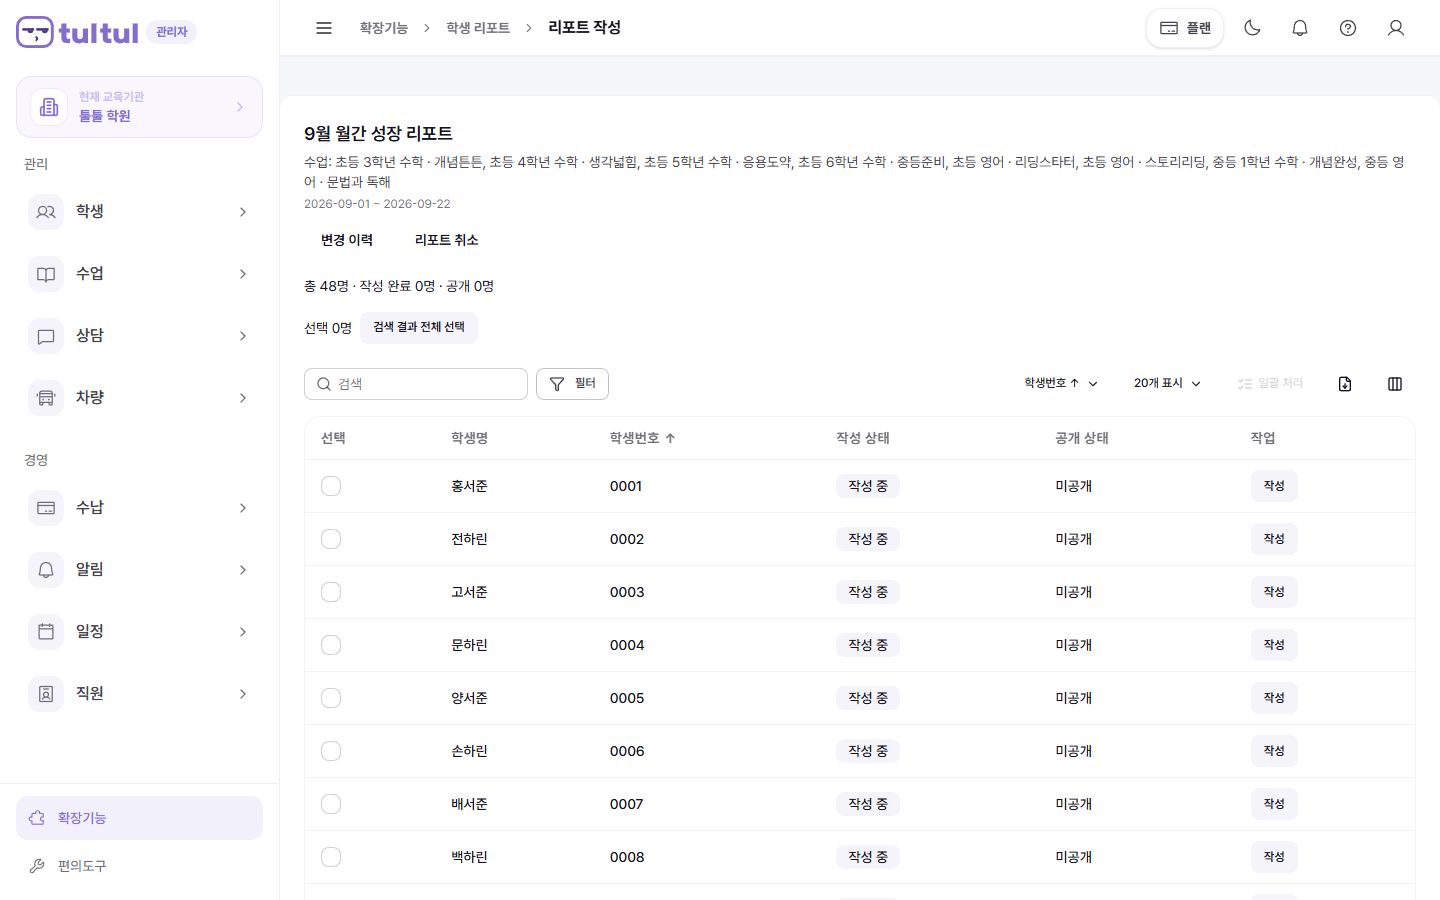
Task: Open the 20개 표시 page size dropdown
Action: point(1167,384)
